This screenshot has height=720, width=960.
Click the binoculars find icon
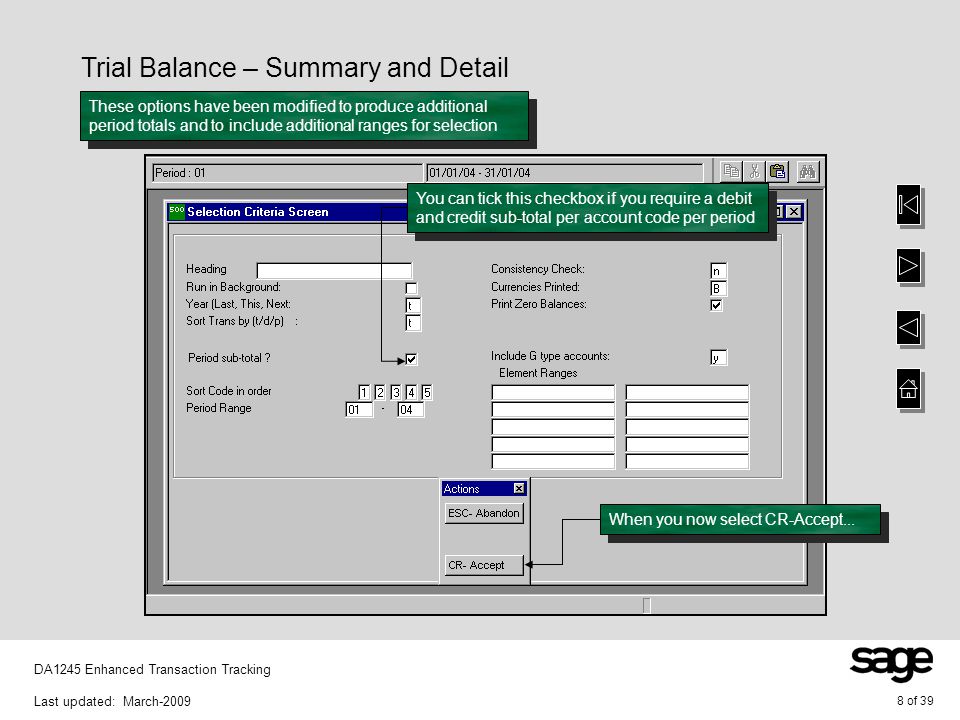click(808, 171)
